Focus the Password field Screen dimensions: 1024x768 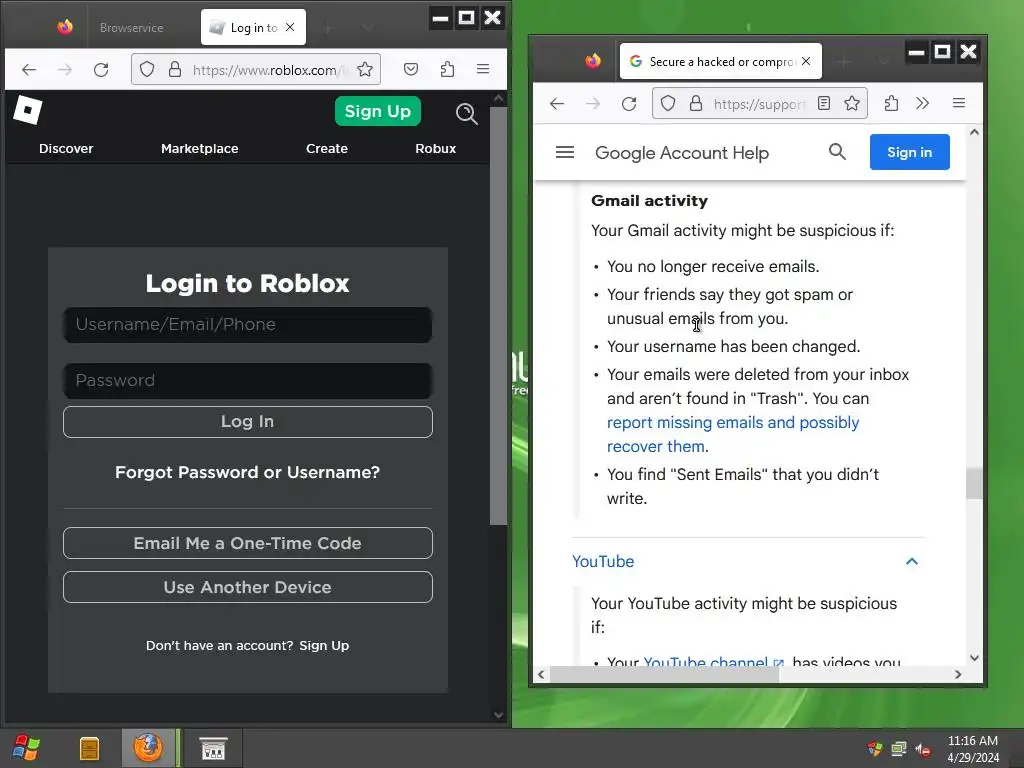click(248, 381)
